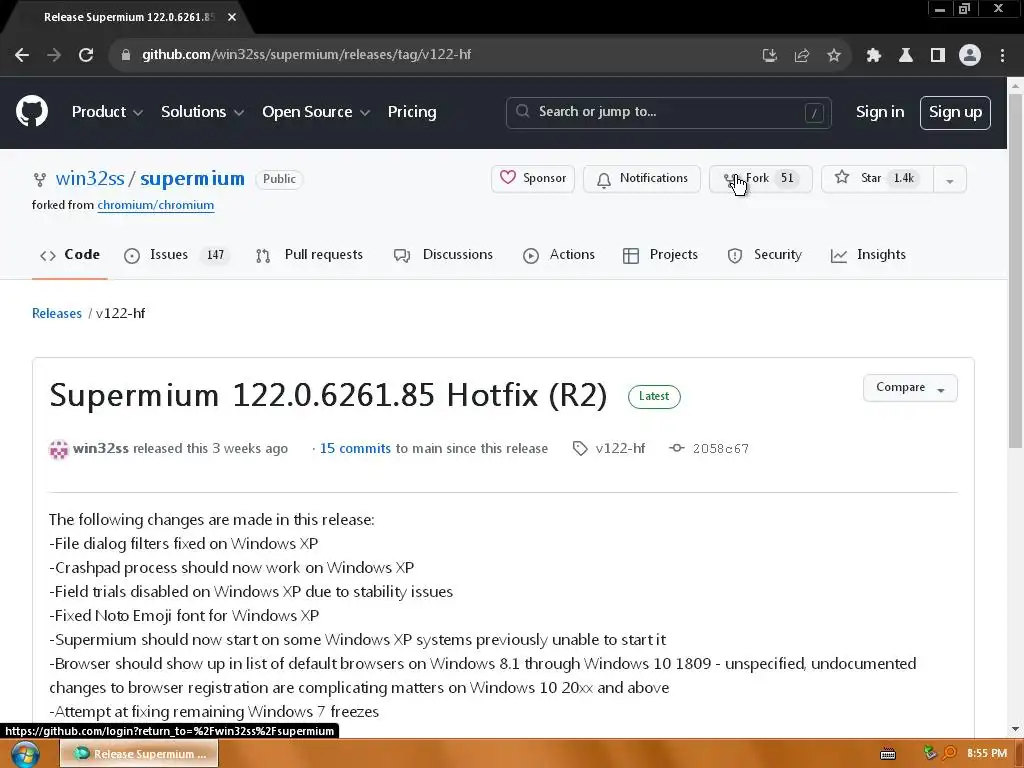Image resolution: width=1024 pixels, height=768 pixels.
Task: Click the browser back arrow
Action: 22,55
